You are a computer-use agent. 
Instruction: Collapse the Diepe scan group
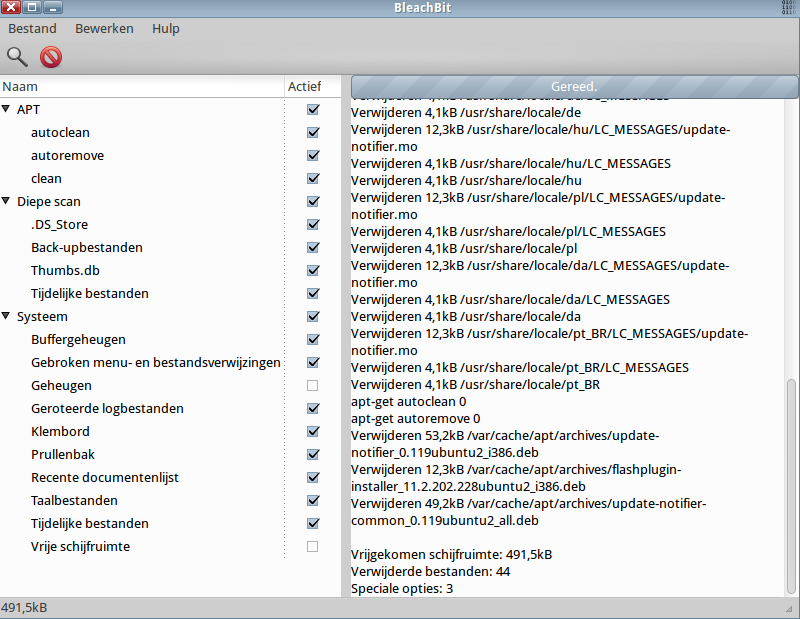(x=6, y=201)
